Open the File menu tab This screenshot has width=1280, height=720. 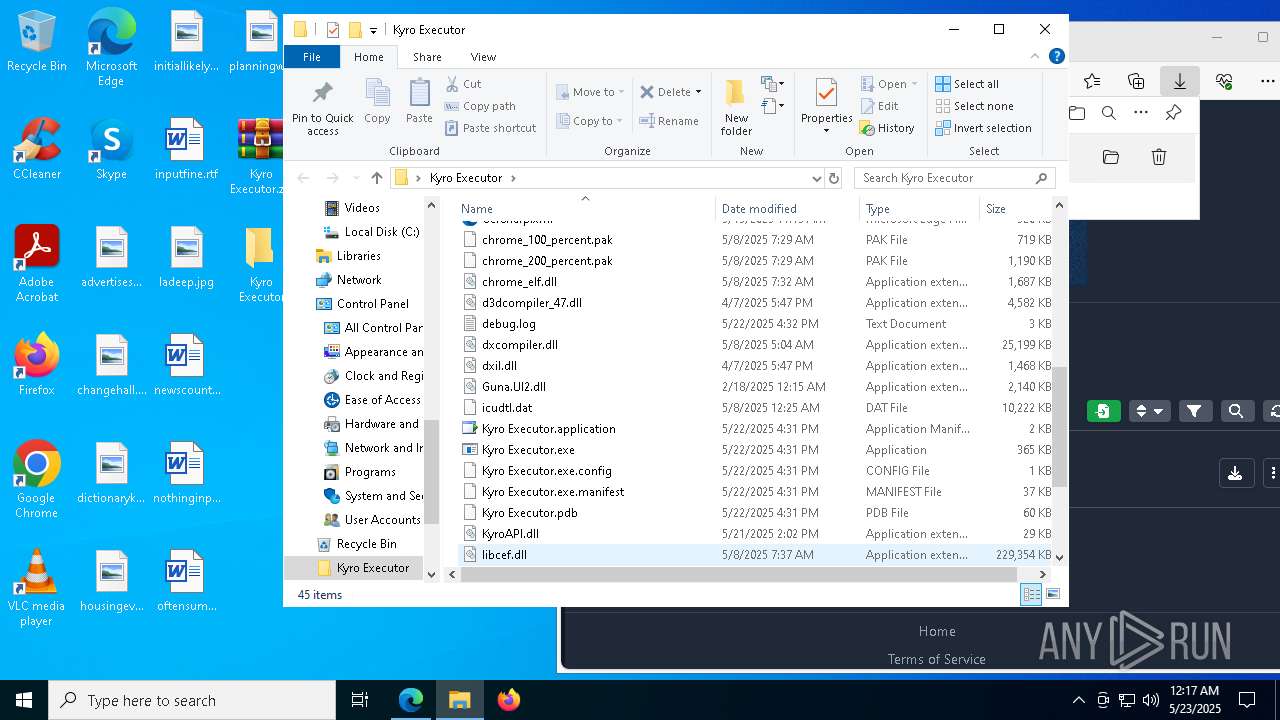(312, 57)
